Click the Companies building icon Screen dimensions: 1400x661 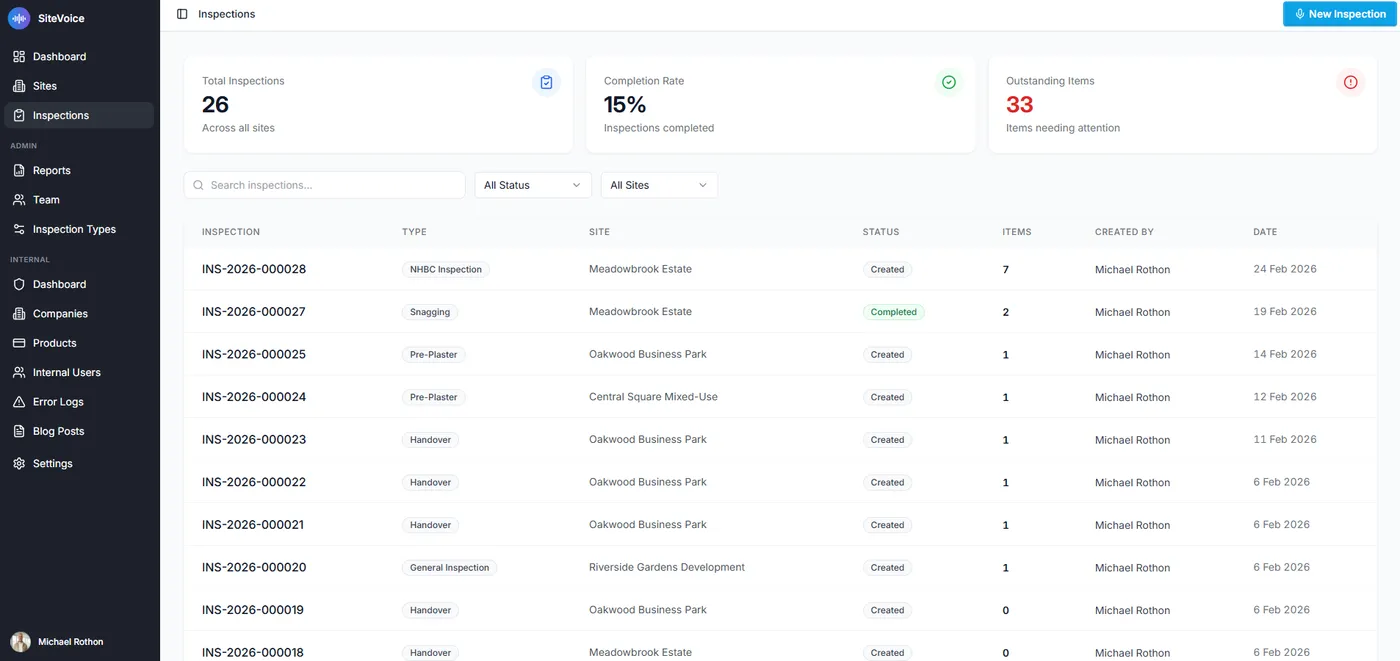(x=19, y=314)
